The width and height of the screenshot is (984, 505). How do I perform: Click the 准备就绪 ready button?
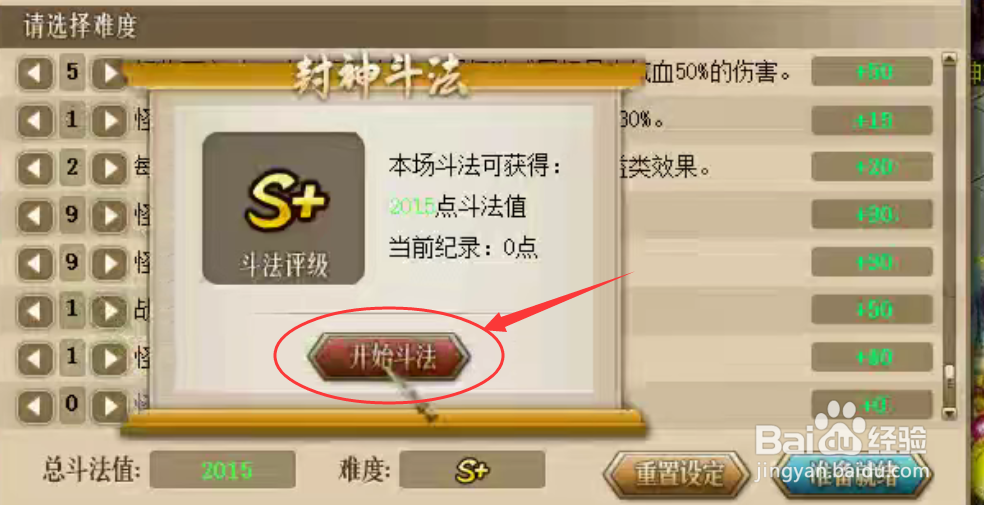pos(852,473)
